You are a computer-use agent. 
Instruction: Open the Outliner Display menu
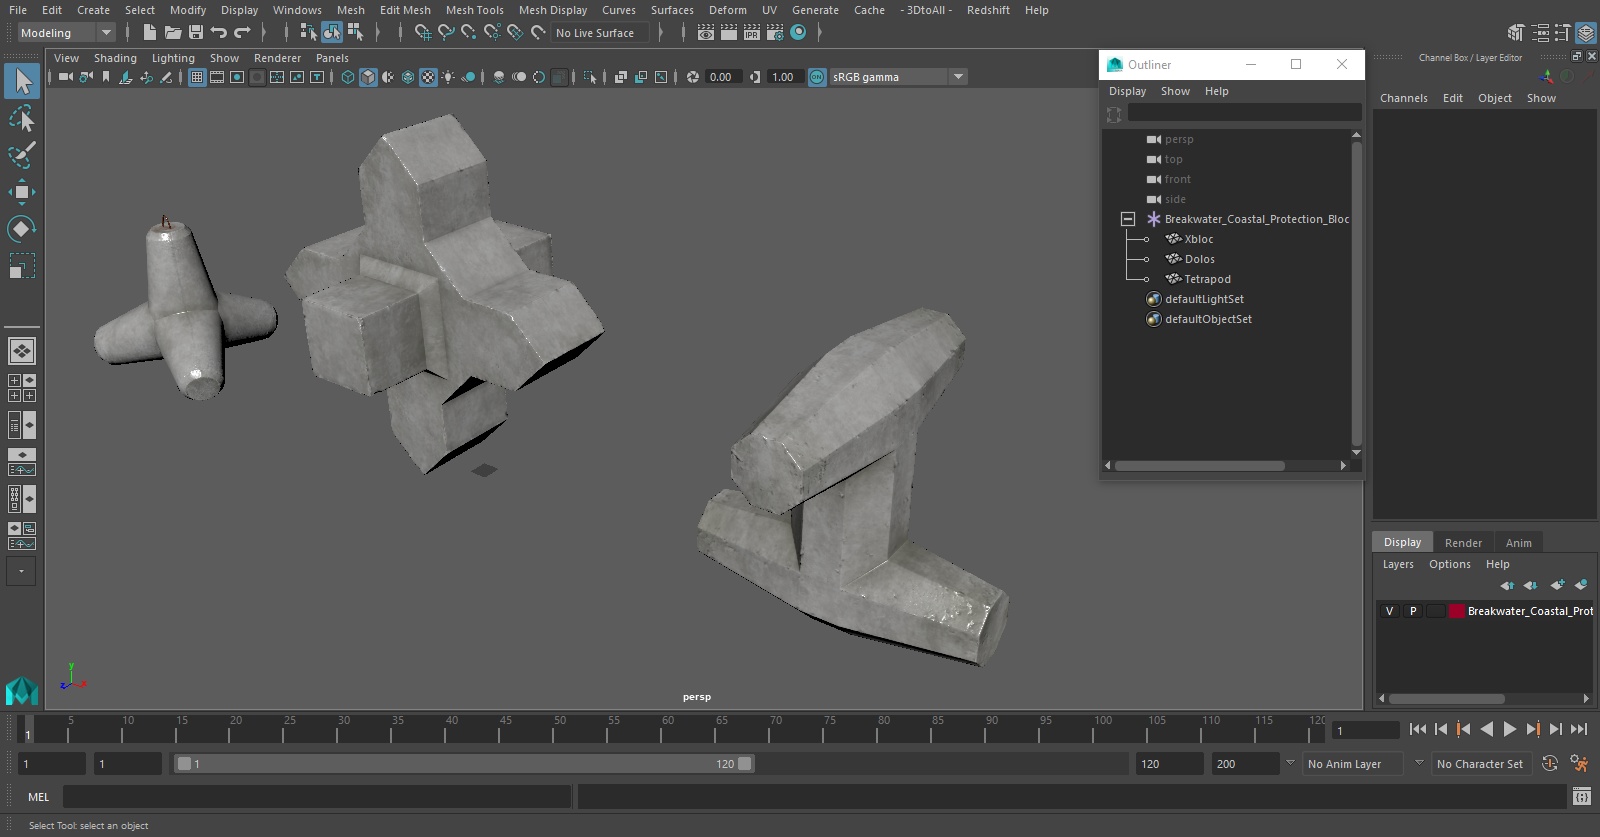coord(1127,91)
